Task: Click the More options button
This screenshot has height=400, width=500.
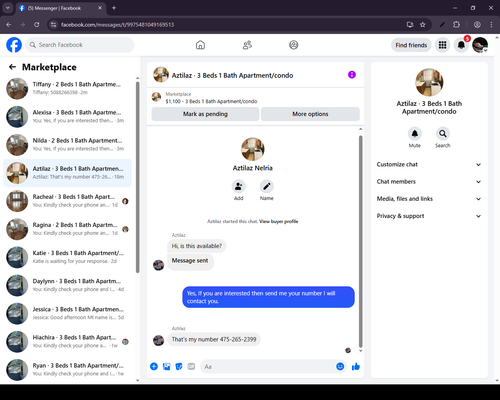Action: 310,114
